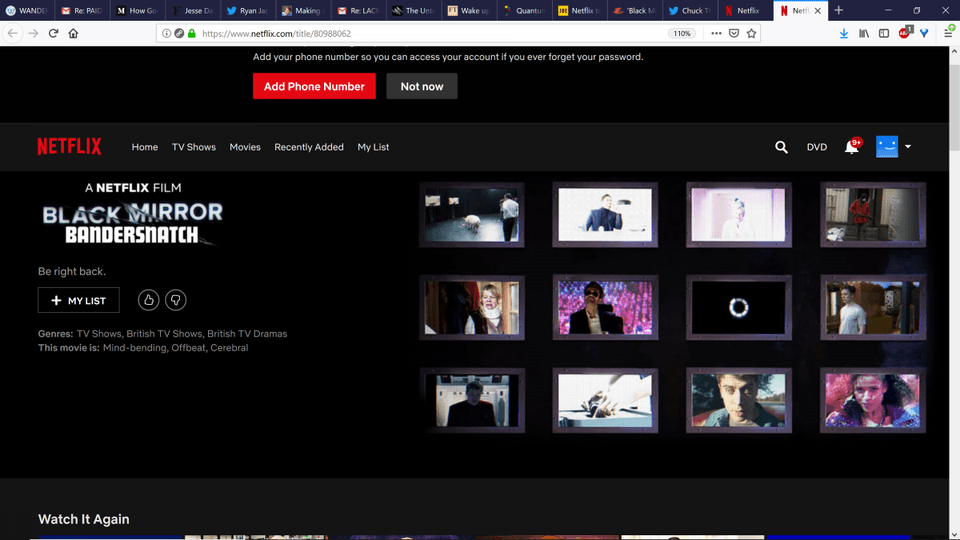Show site information icon
The image size is (960, 540).
[x=167, y=34]
